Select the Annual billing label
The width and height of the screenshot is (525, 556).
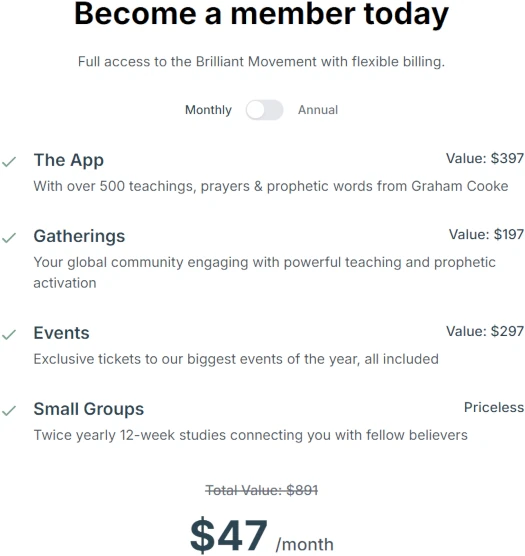pyautogui.click(x=318, y=110)
